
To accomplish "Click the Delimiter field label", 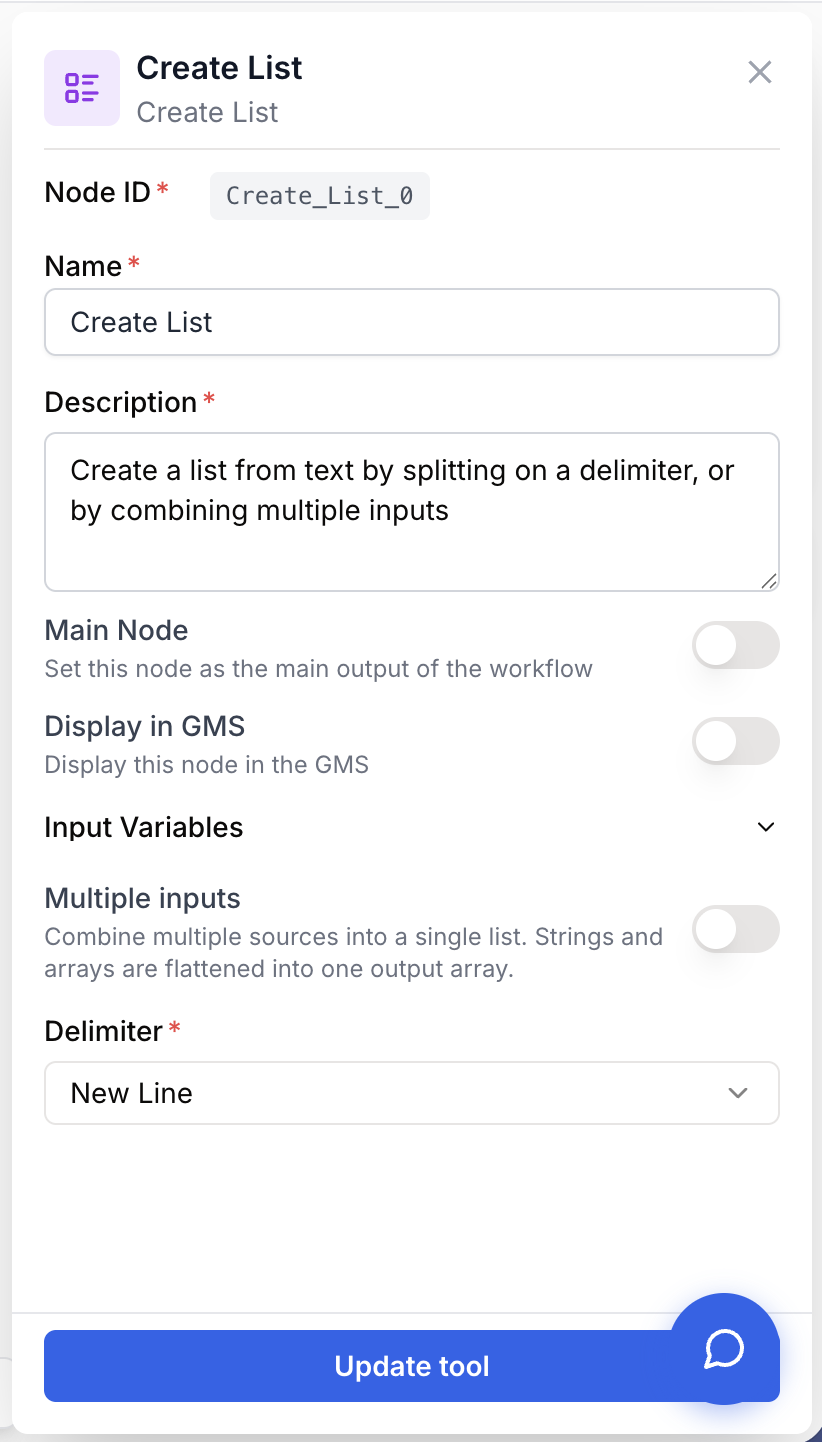I will 104,1031.
